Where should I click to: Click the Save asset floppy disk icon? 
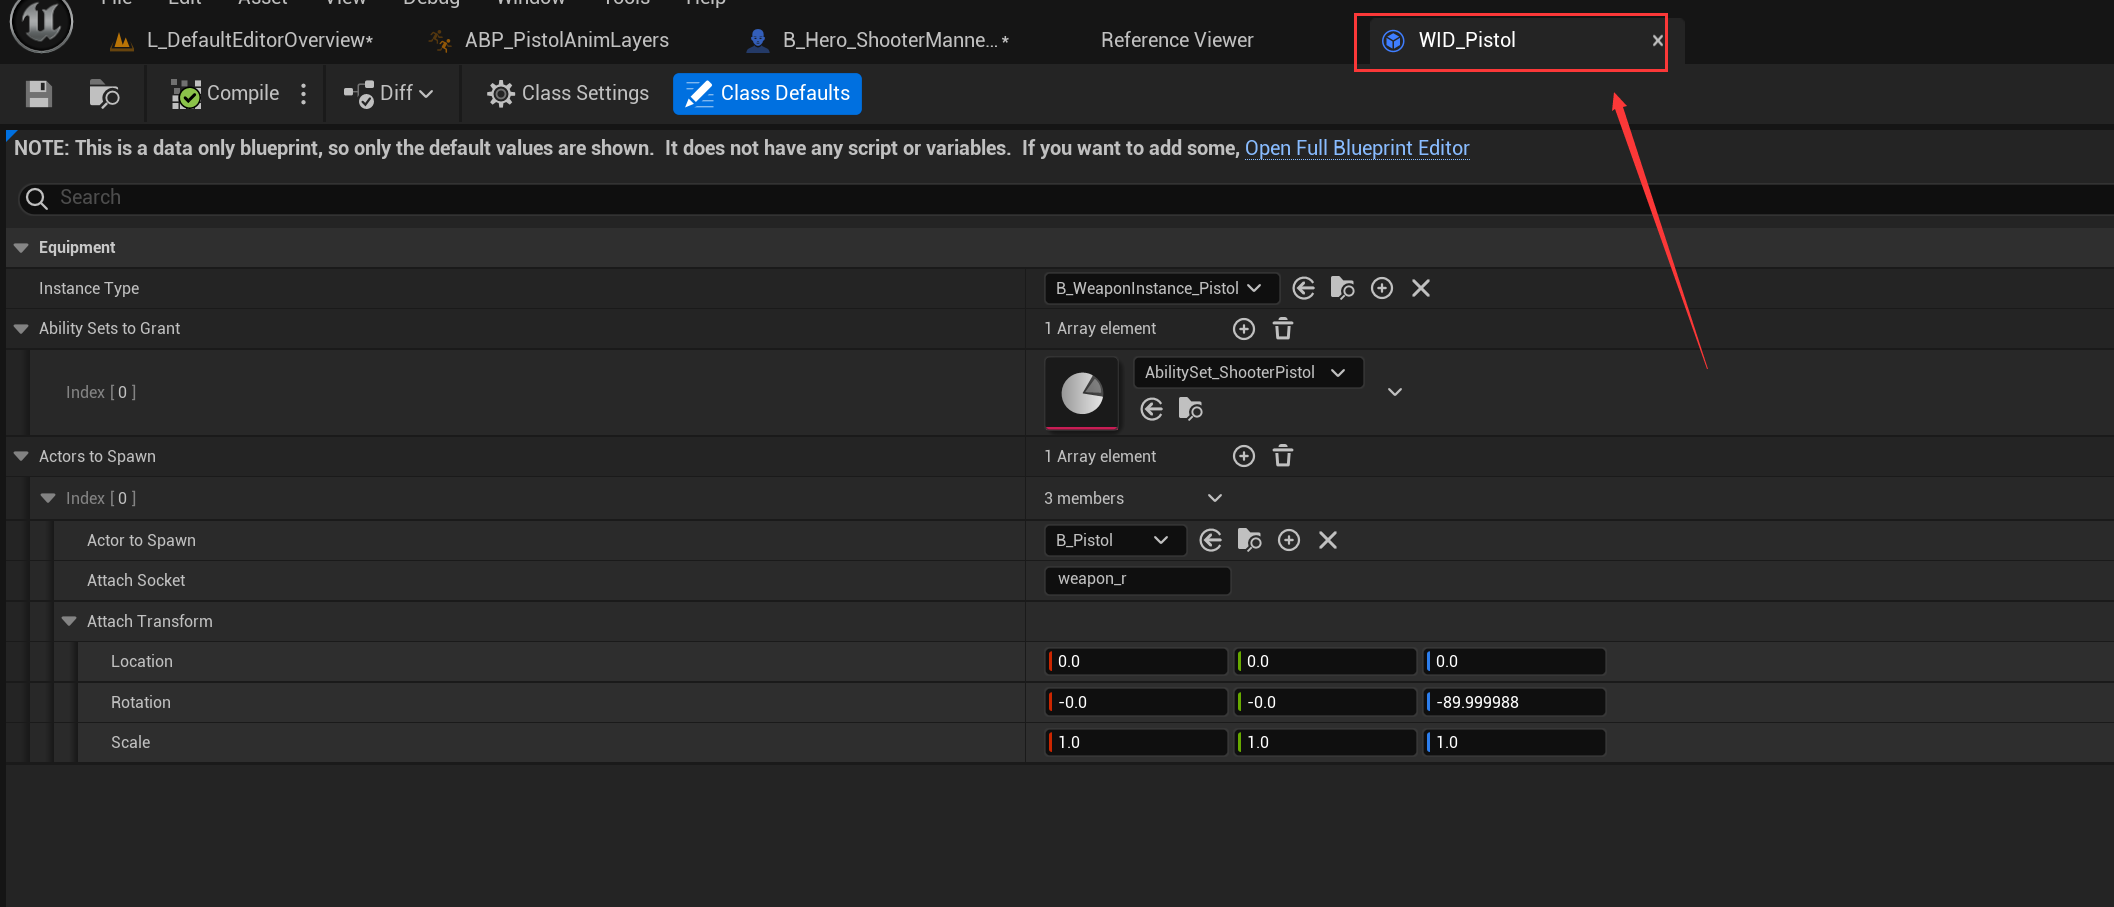39,94
